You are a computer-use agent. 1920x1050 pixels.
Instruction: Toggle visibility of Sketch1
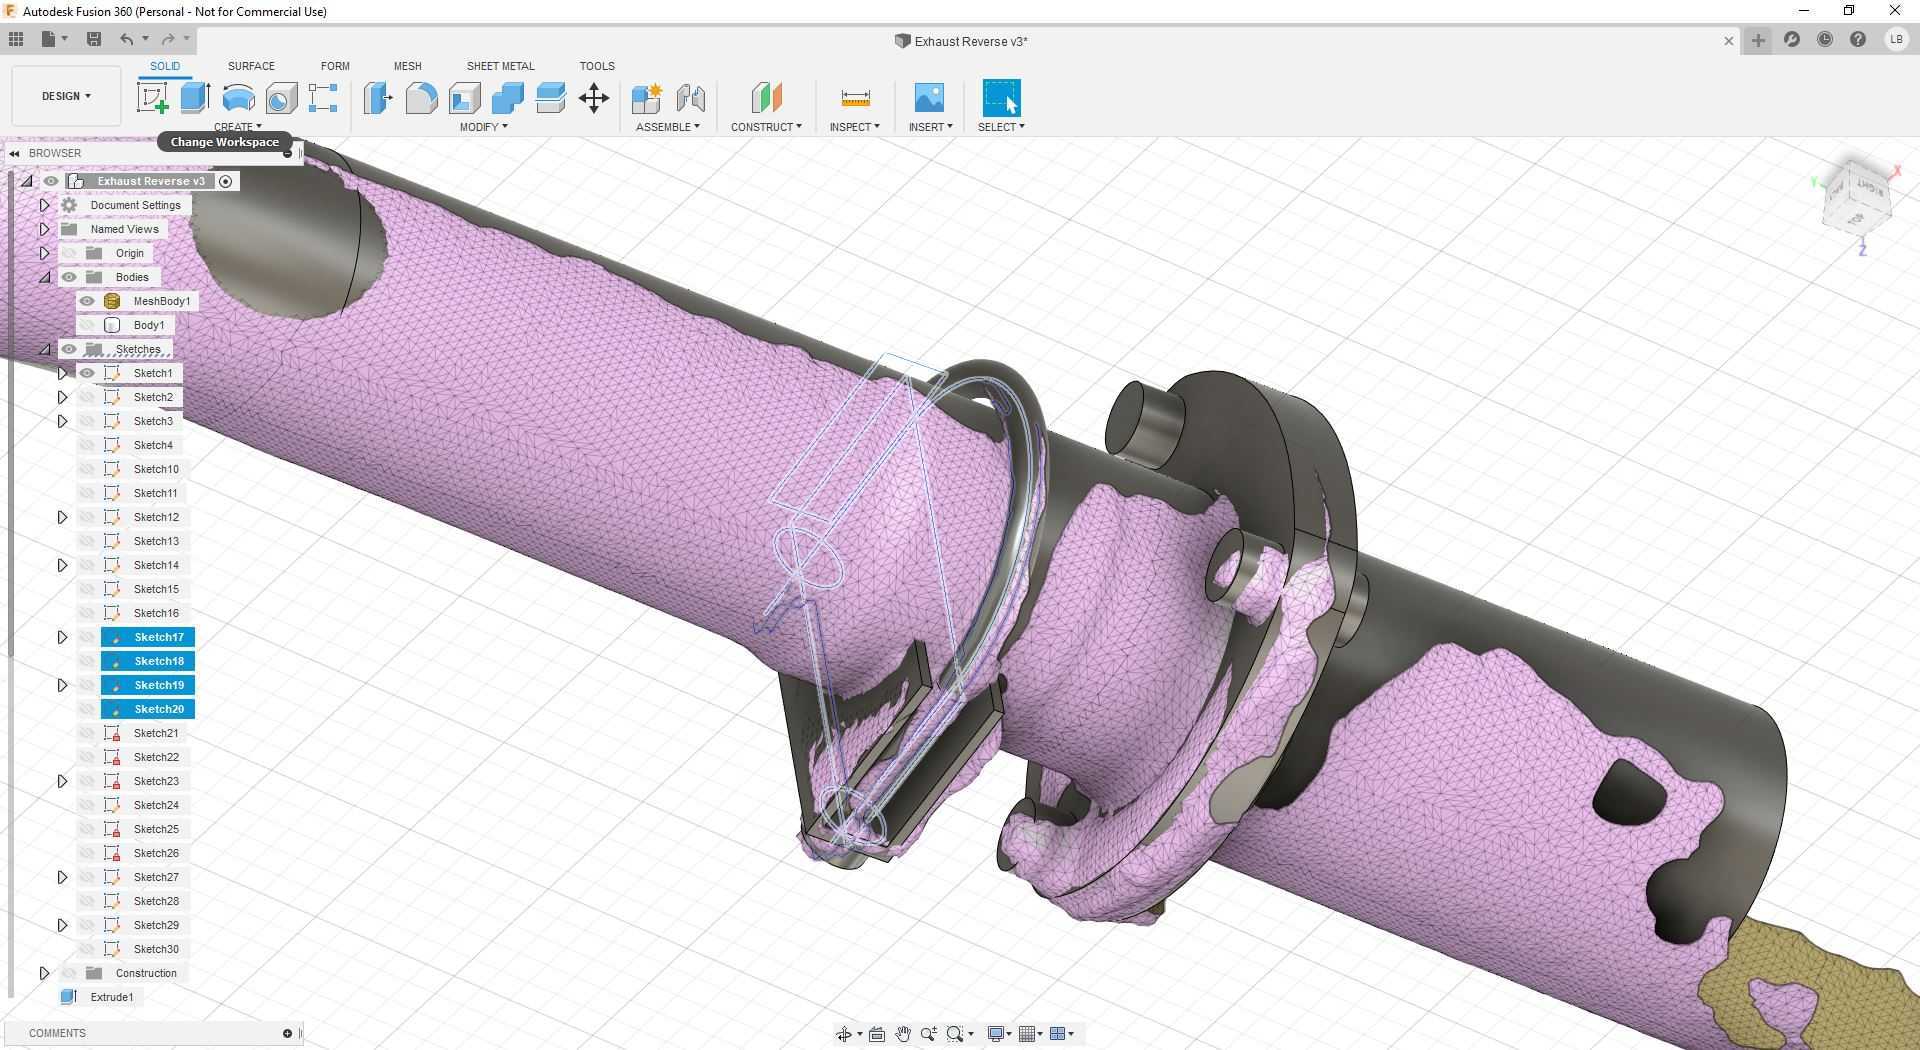pos(87,373)
